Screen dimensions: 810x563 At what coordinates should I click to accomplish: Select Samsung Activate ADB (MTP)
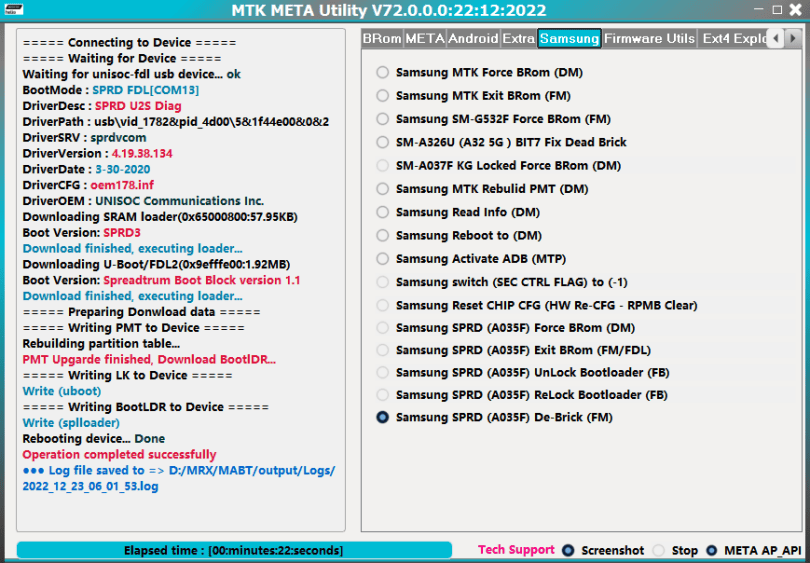383,259
